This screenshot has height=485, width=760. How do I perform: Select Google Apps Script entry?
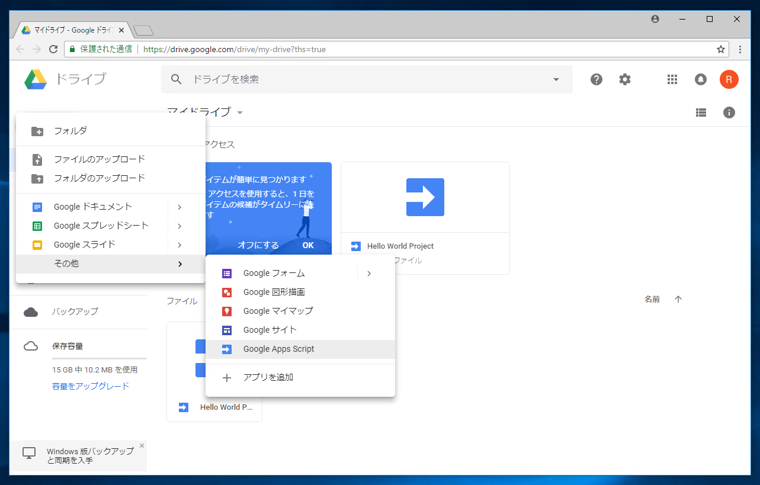coord(301,349)
